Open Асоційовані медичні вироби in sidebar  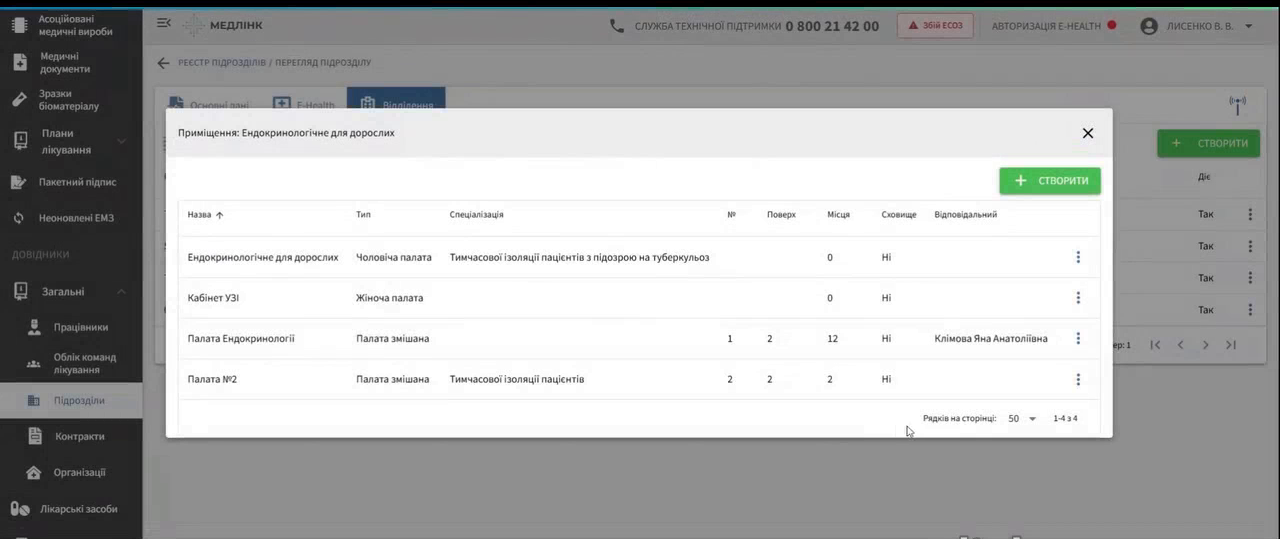click(x=71, y=25)
